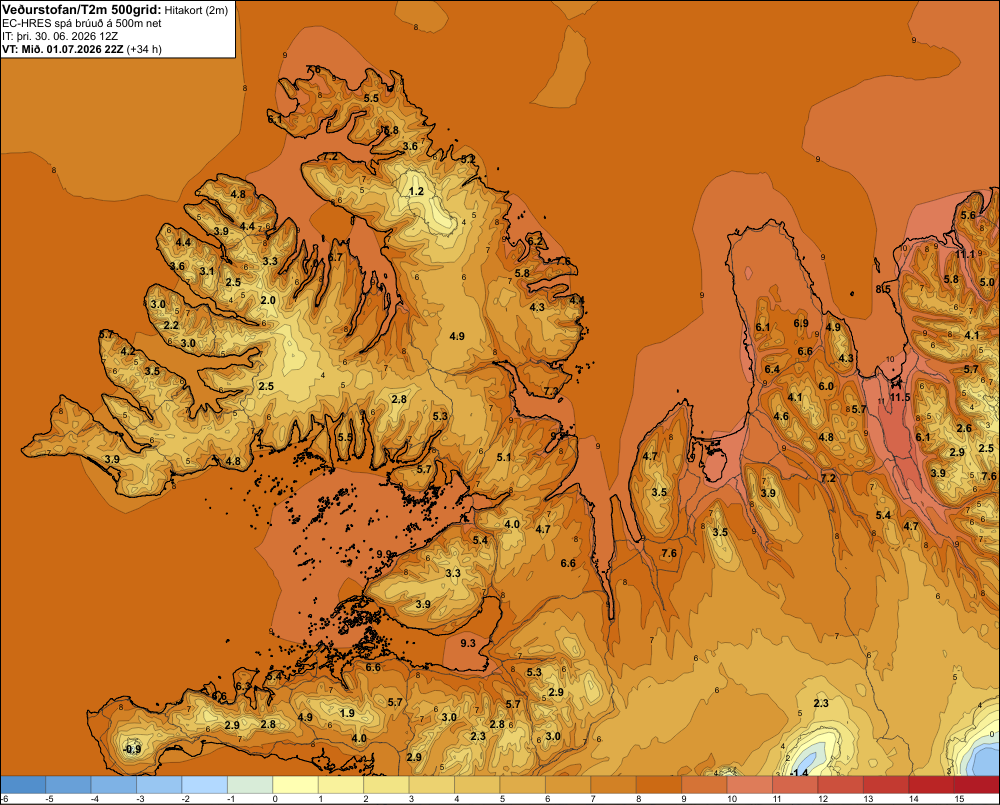Click the '1.2' temperature value on the map

point(416,191)
